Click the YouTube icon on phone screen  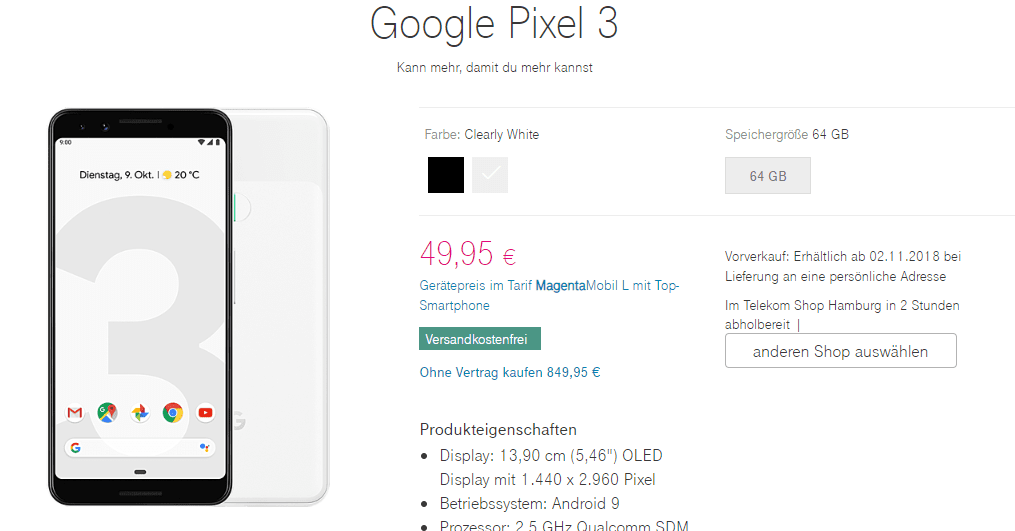[x=205, y=412]
